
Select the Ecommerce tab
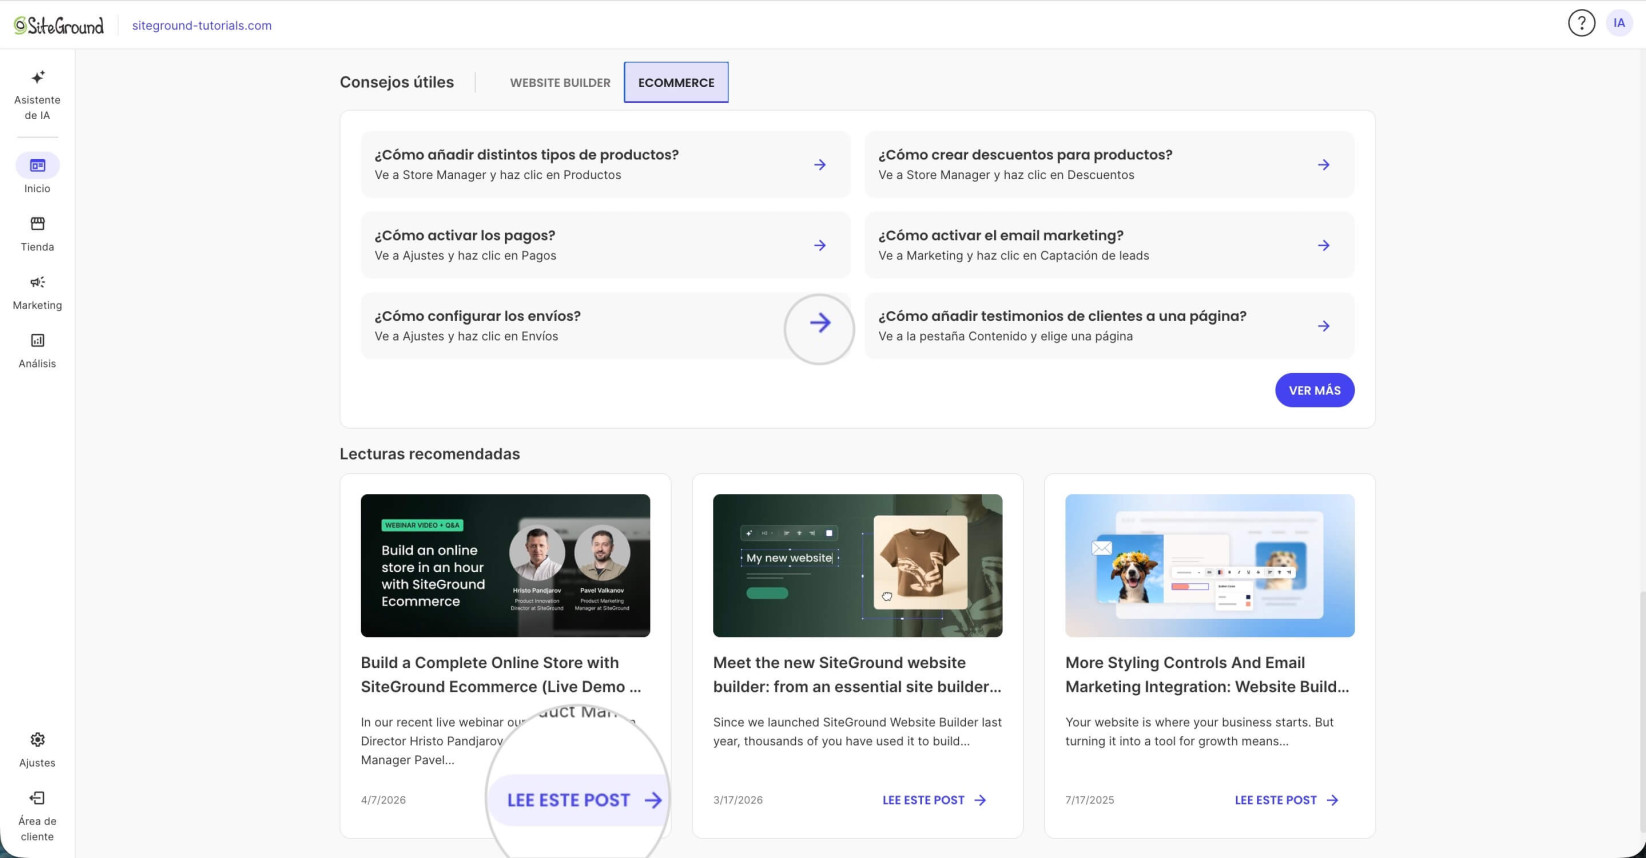676,83
